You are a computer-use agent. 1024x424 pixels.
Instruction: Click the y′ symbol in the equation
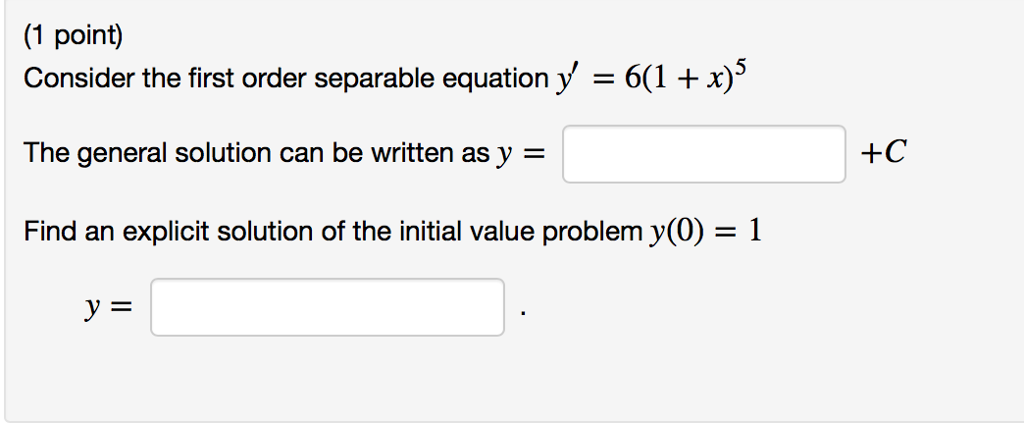(562, 80)
